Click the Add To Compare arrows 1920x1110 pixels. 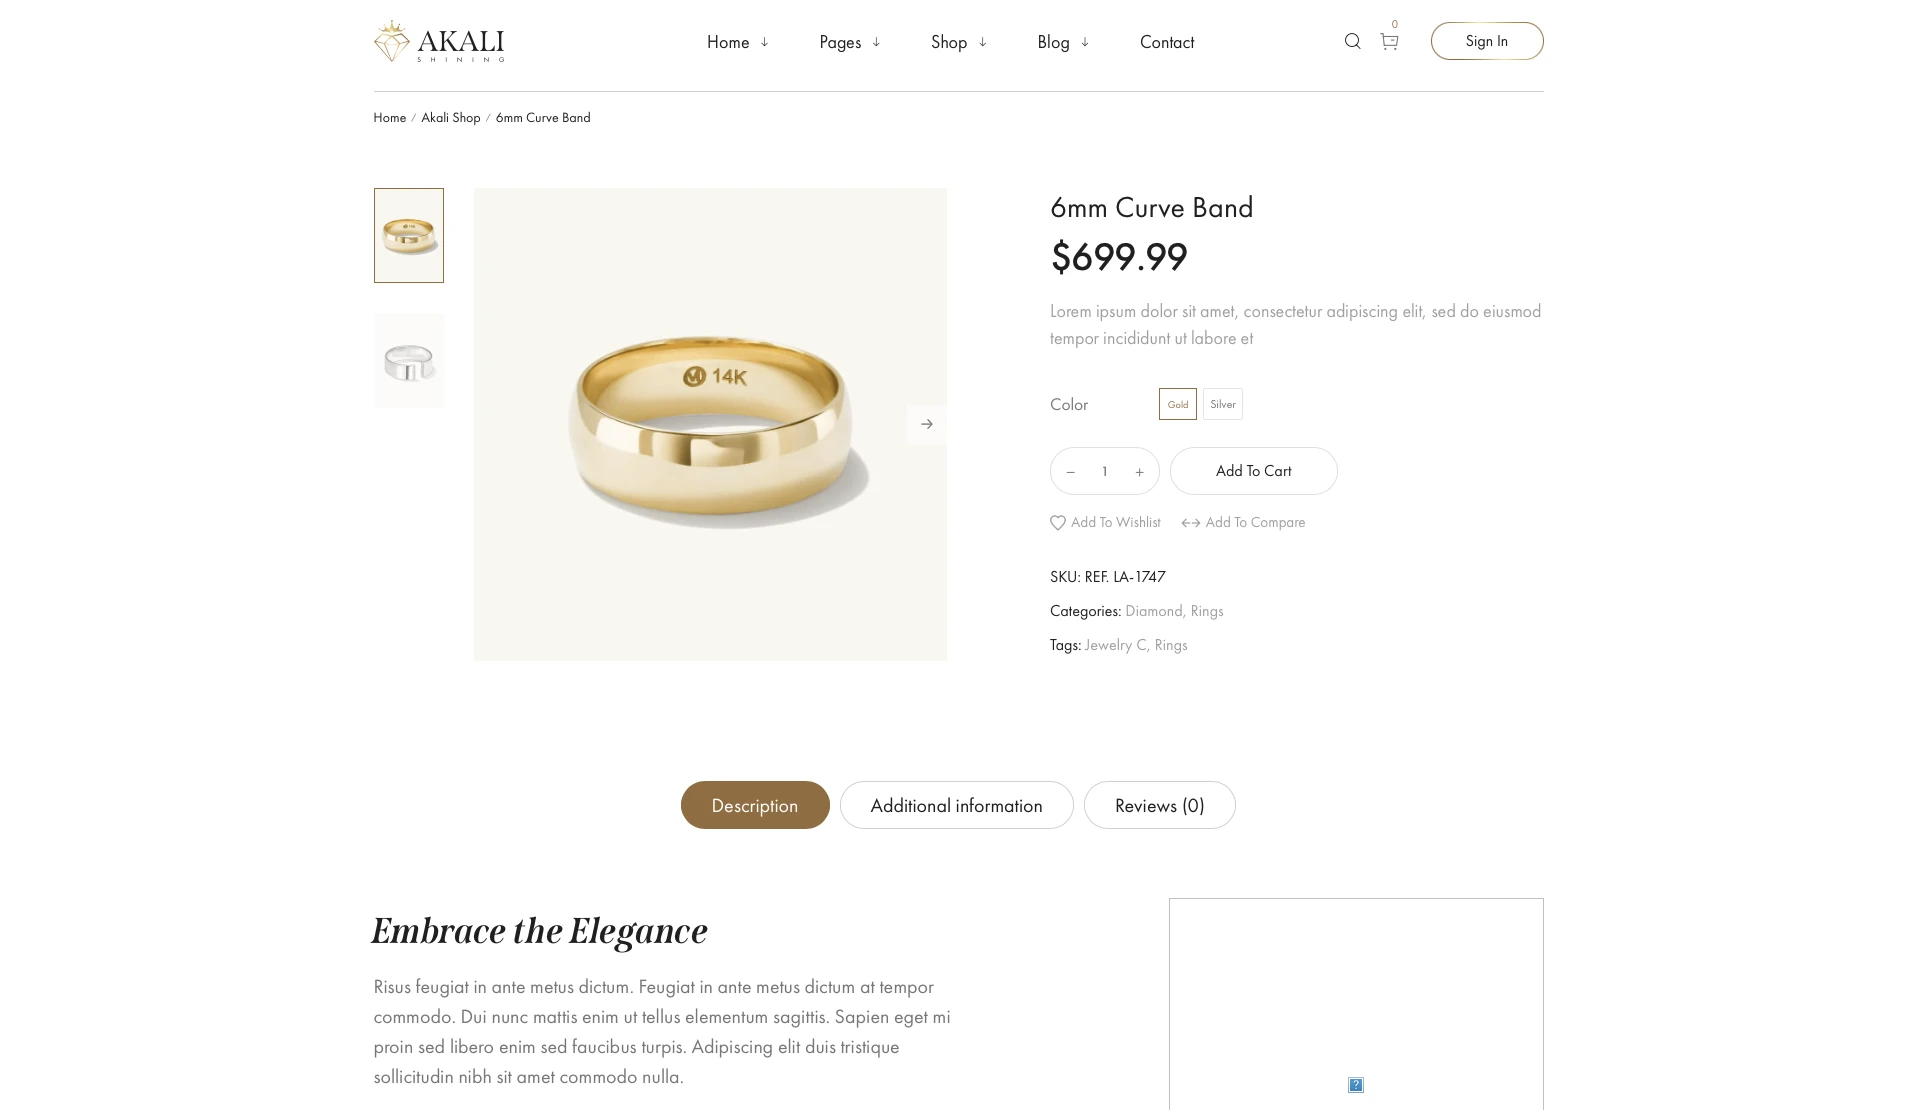(1190, 523)
